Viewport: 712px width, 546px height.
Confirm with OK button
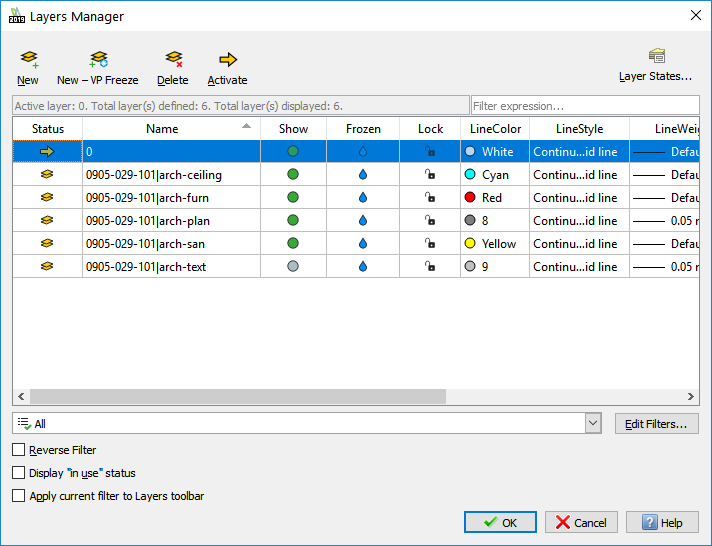click(x=500, y=522)
